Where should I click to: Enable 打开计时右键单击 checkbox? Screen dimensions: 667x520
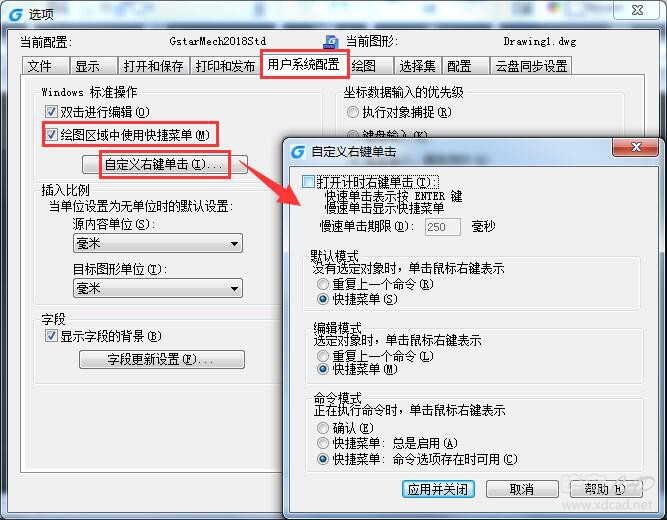point(308,182)
